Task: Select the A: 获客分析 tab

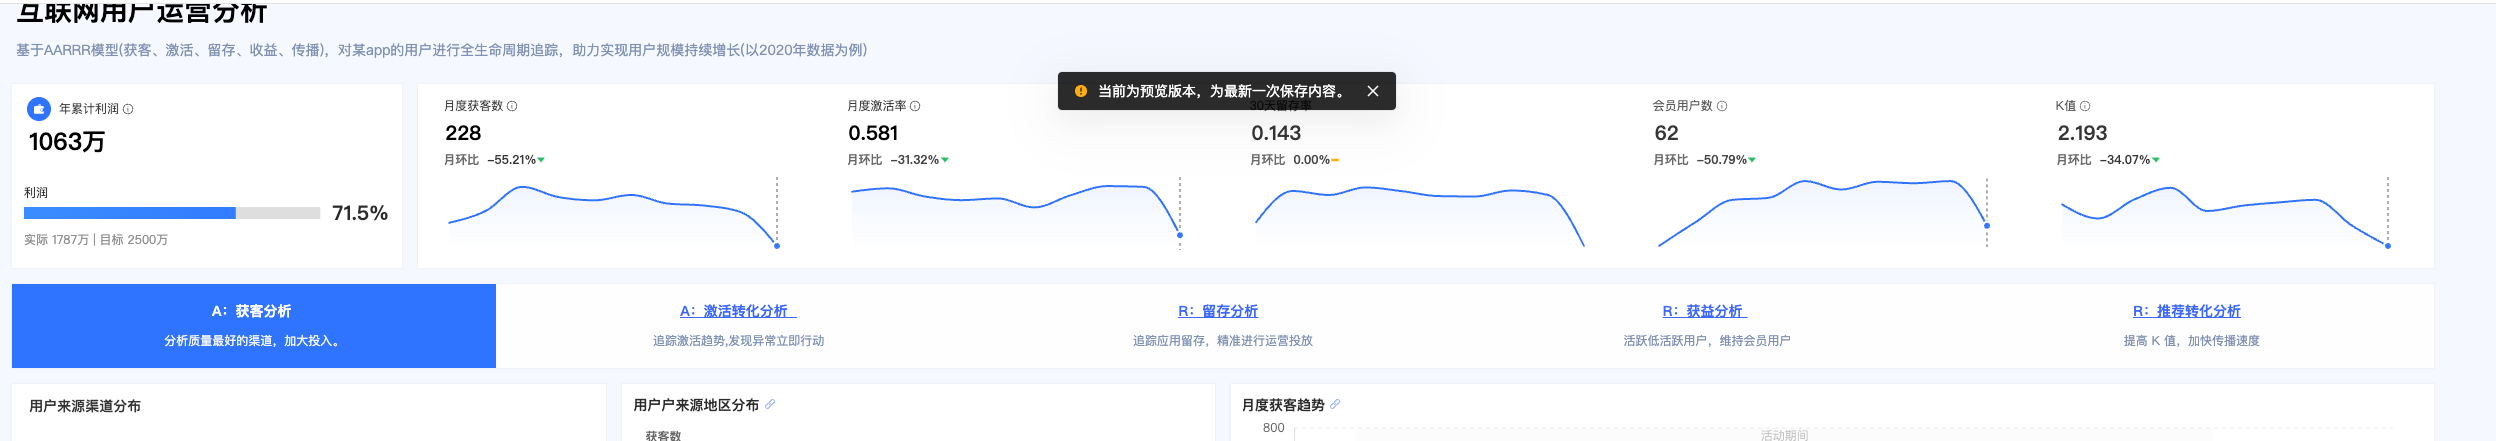Action: (x=253, y=325)
